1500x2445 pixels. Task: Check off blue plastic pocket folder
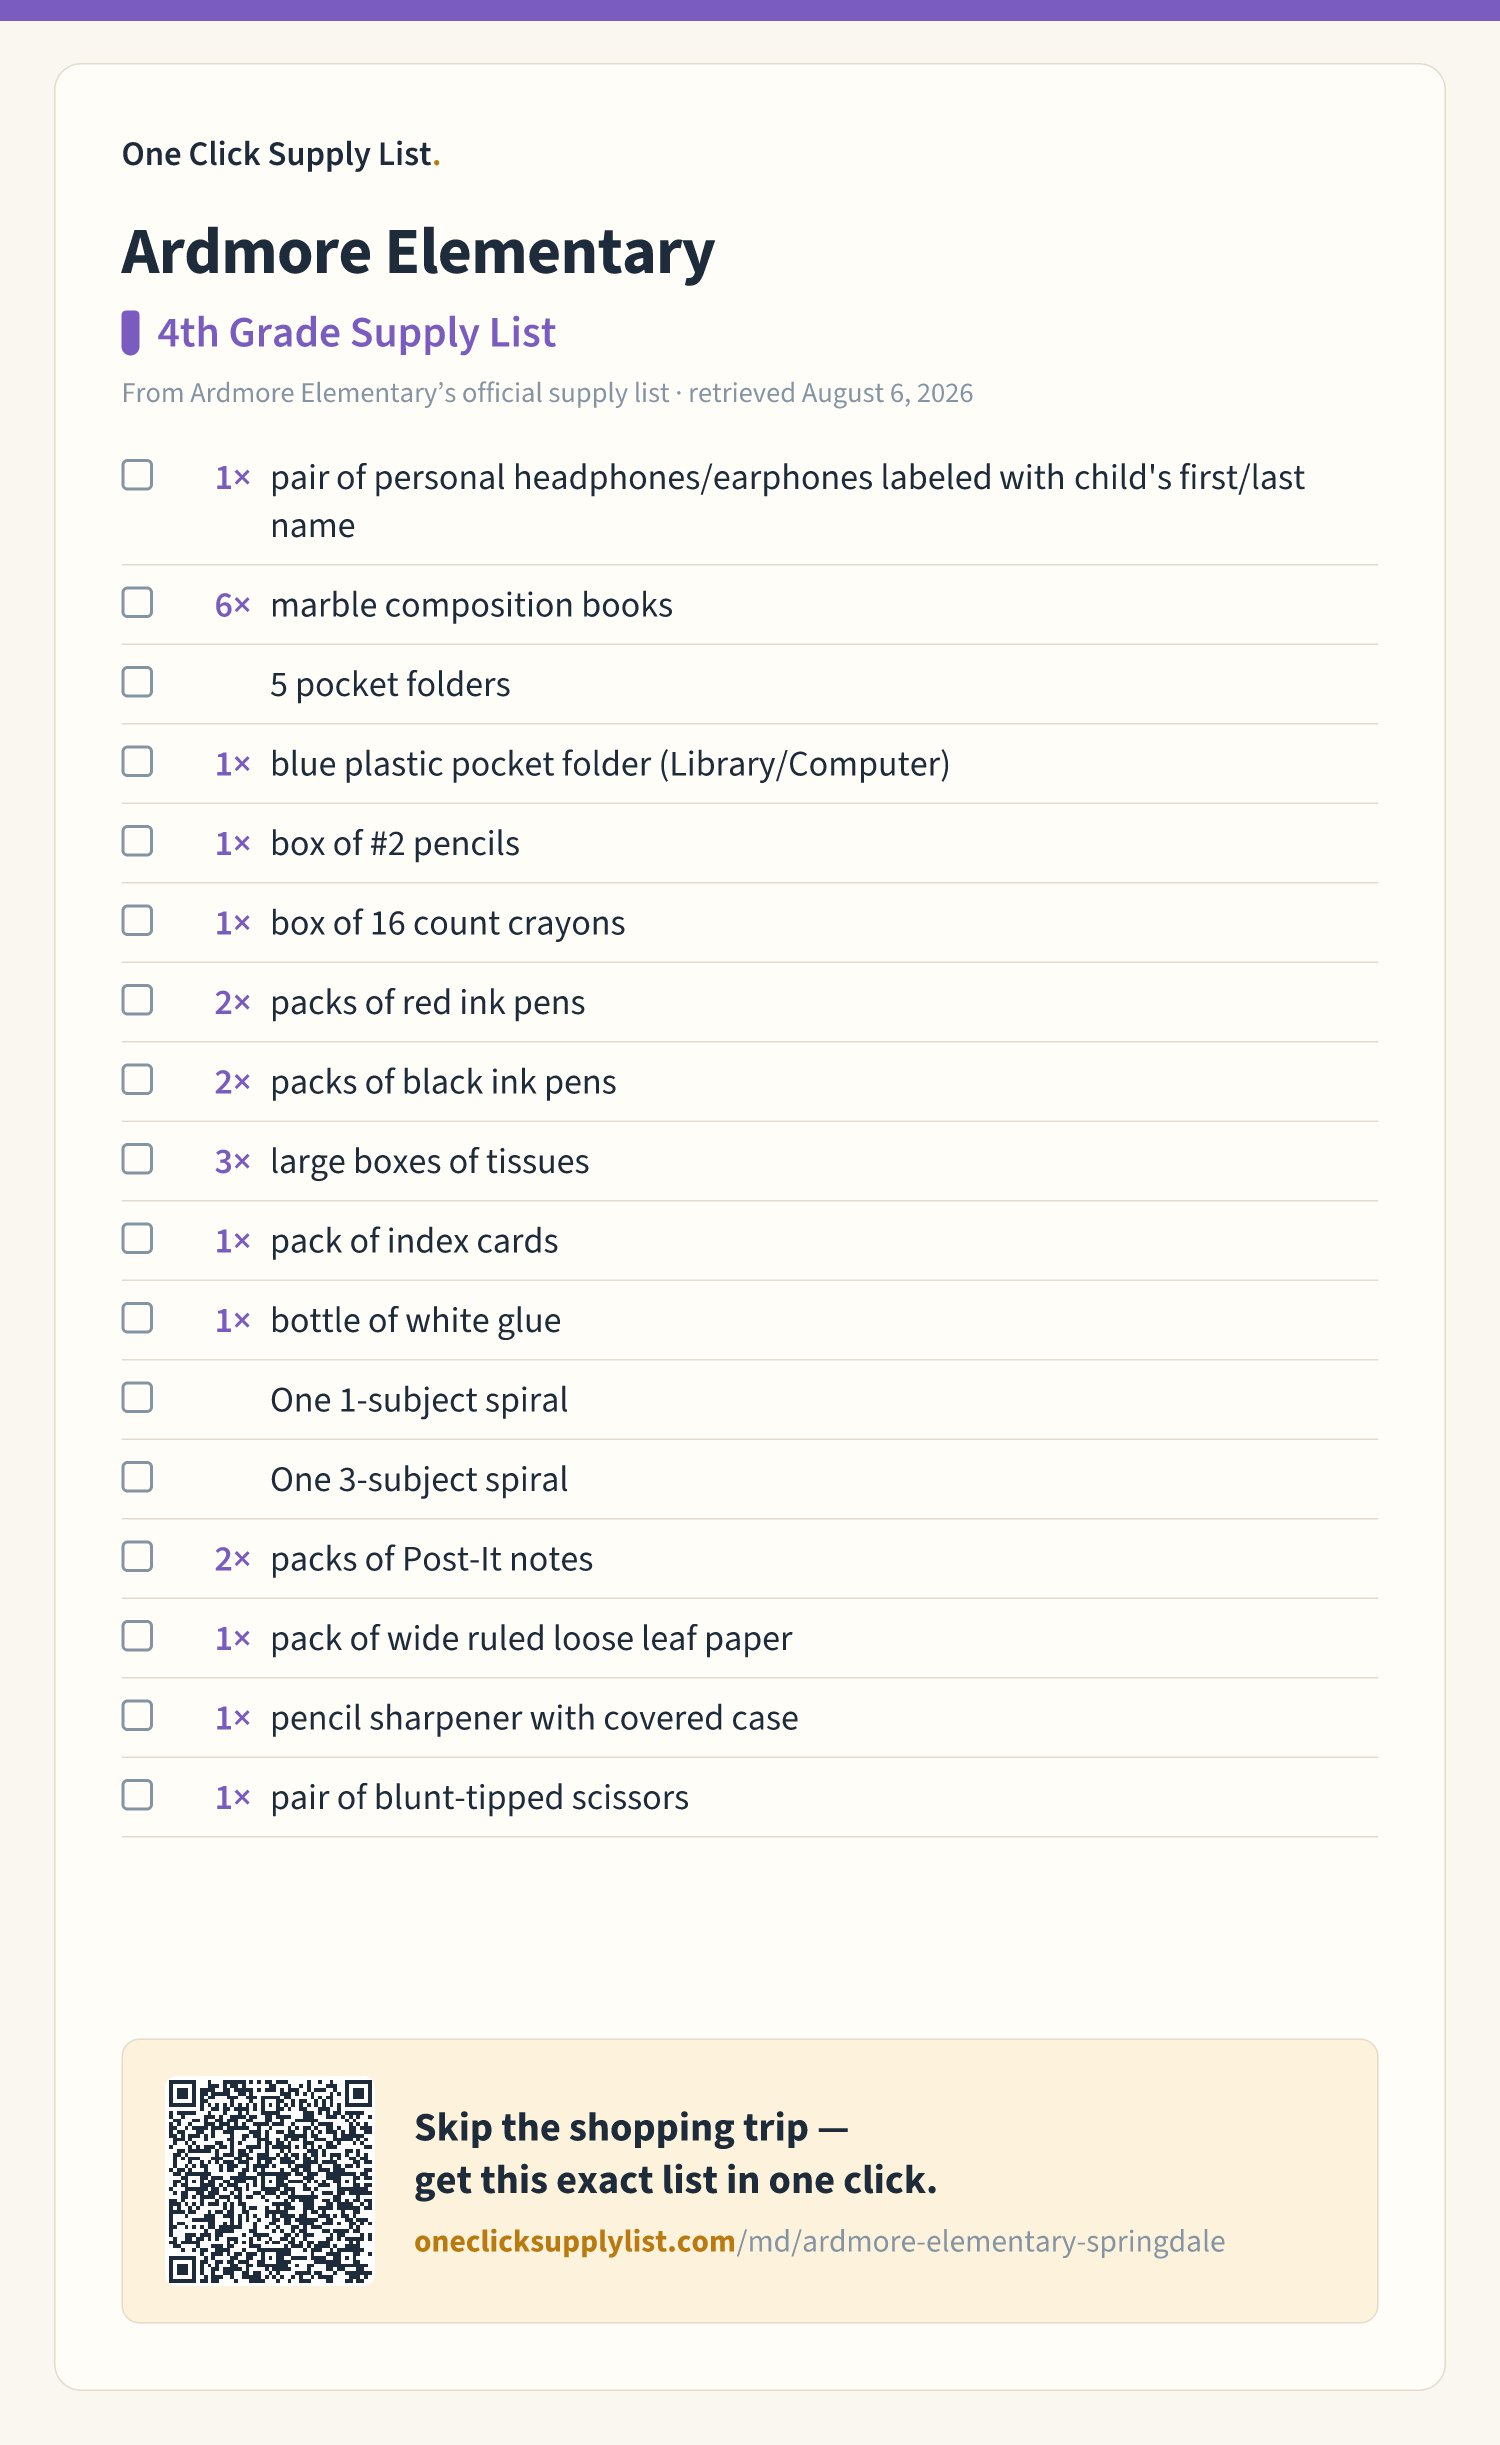[x=137, y=762]
